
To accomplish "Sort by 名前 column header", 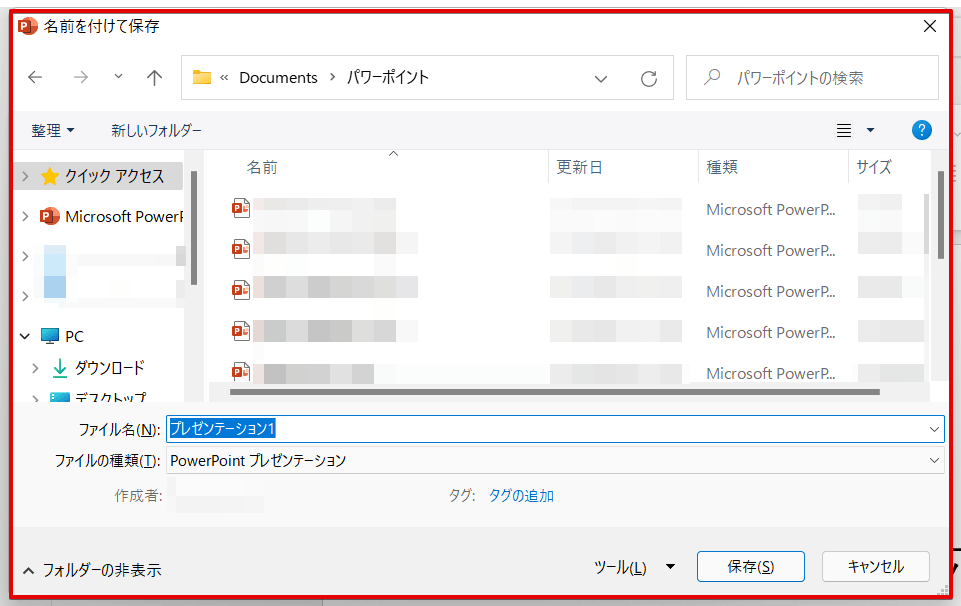I will [x=262, y=167].
